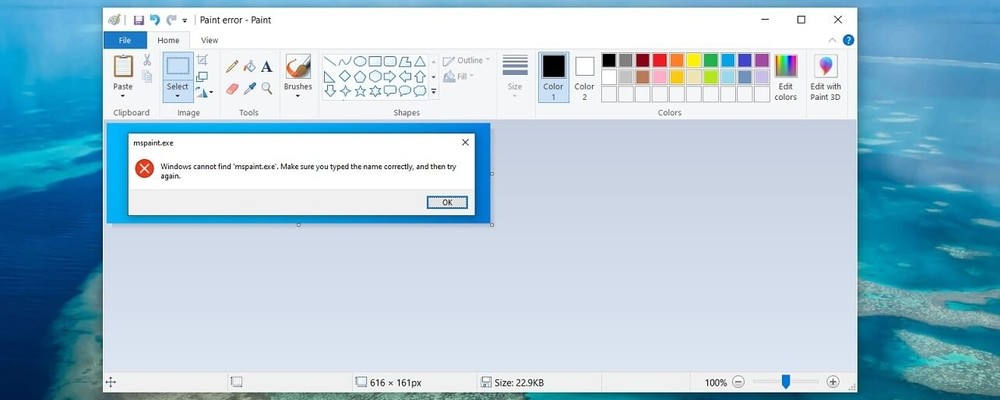Choose the pink color swatch

(659, 77)
